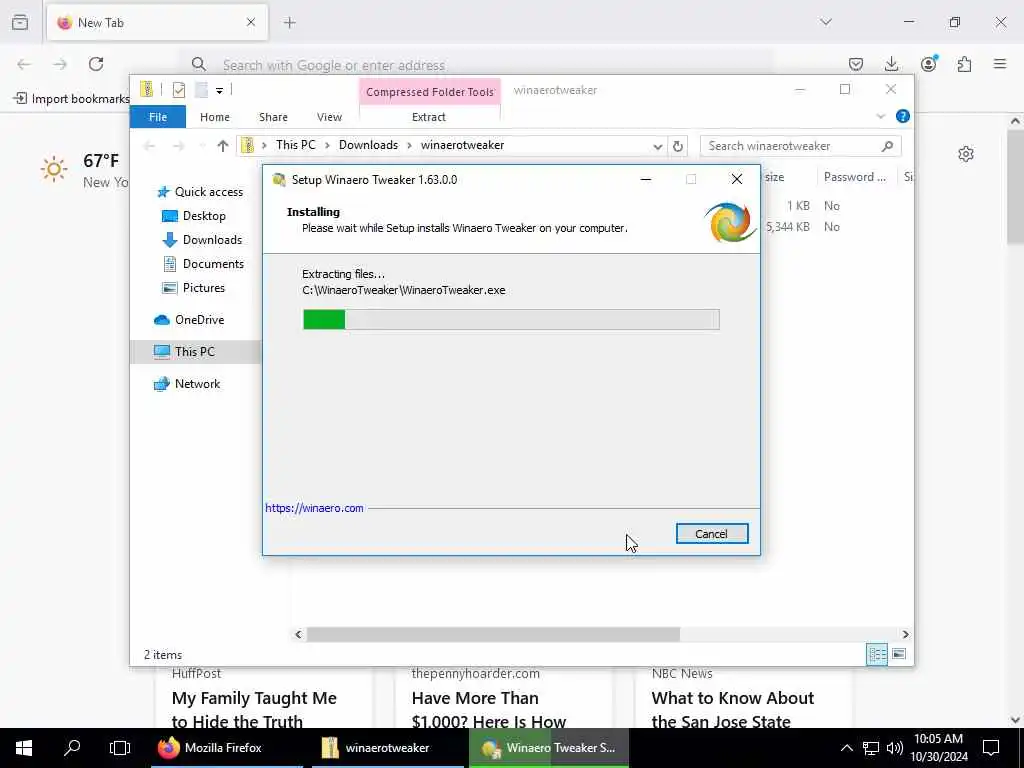This screenshot has width=1024, height=768.
Task: Open Explorer Help question mark icon
Action: click(x=903, y=116)
